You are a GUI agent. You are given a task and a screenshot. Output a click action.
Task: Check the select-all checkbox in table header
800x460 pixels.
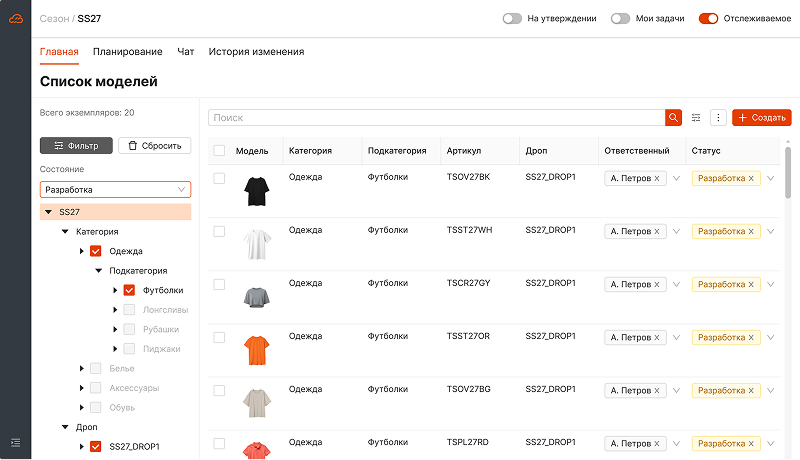click(x=219, y=150)
